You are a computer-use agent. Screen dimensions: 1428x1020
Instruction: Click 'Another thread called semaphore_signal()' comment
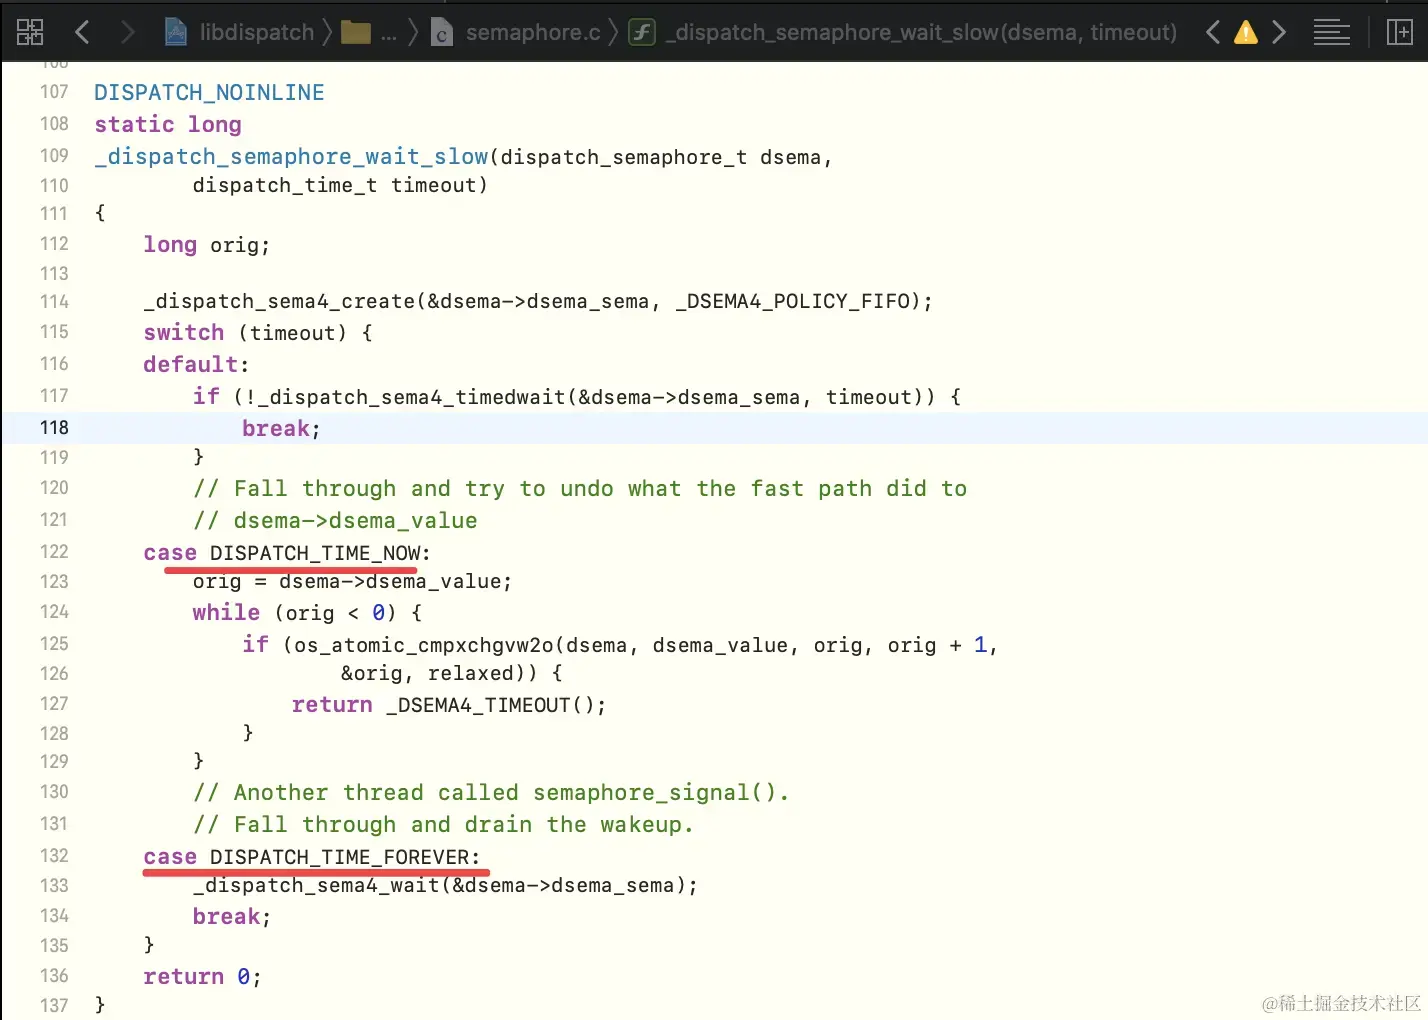[x=491, y=793]
